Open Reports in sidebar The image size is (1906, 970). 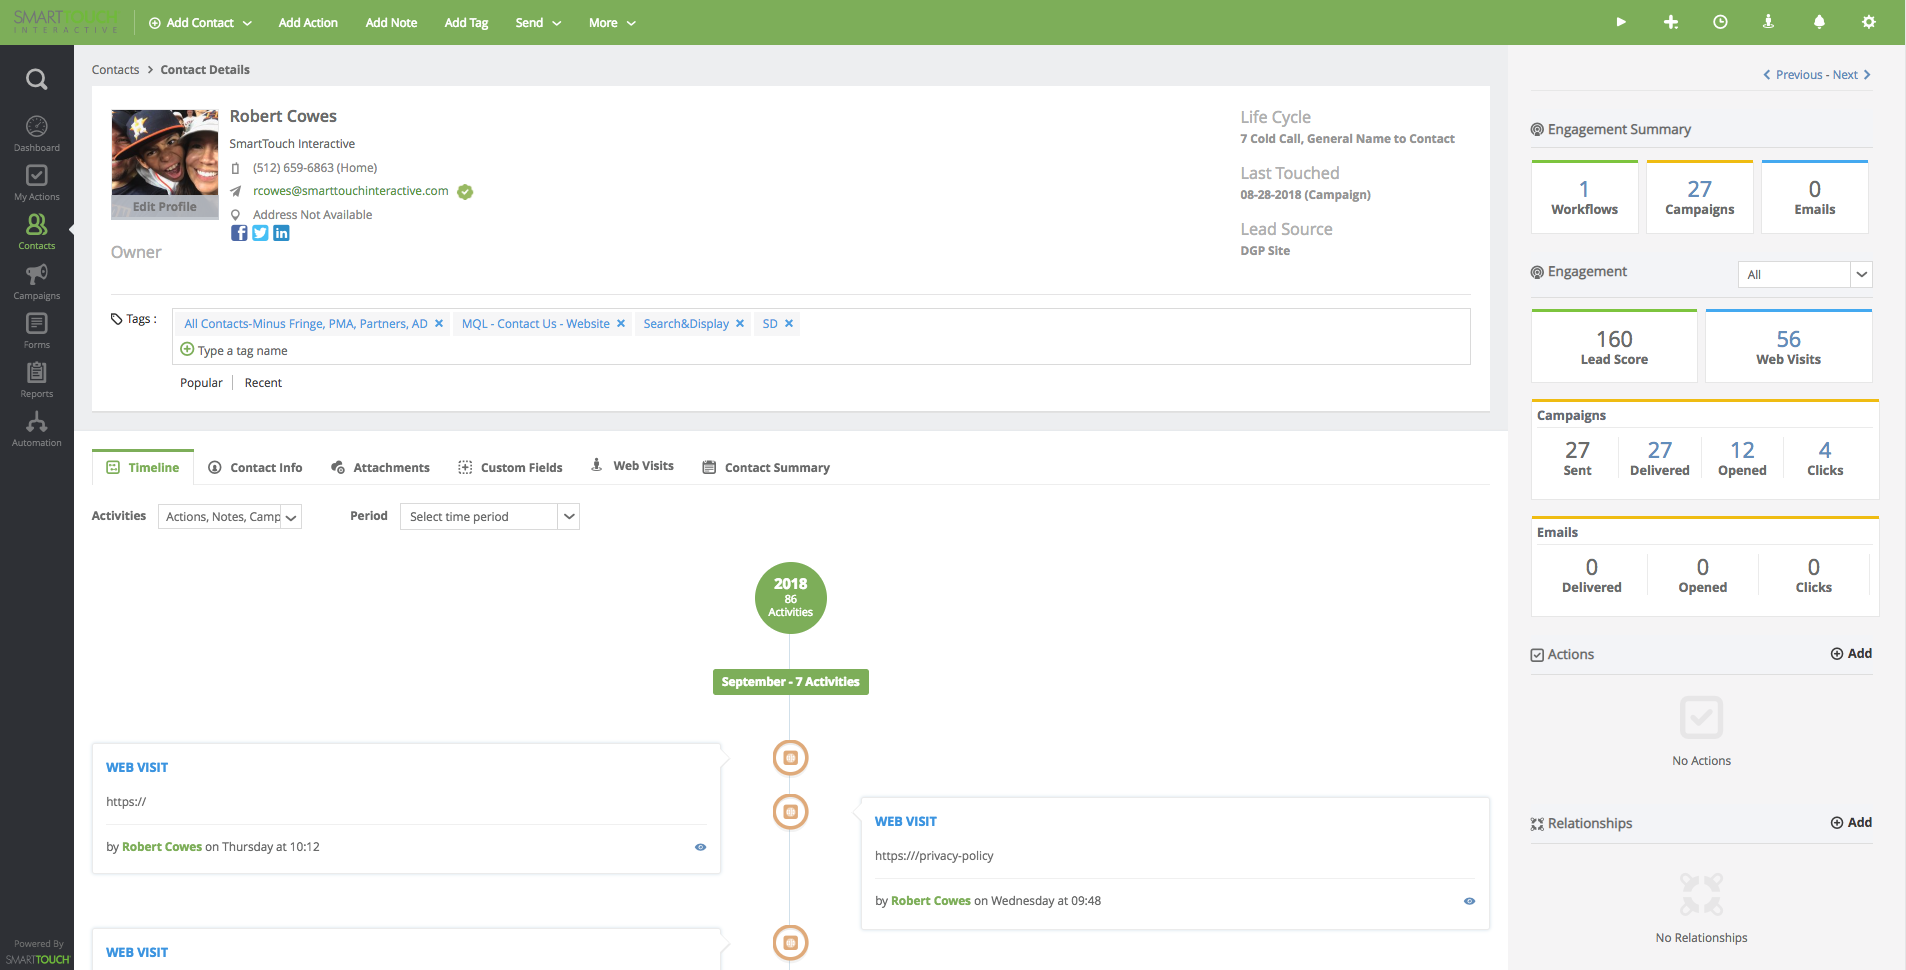coord(37,380)
